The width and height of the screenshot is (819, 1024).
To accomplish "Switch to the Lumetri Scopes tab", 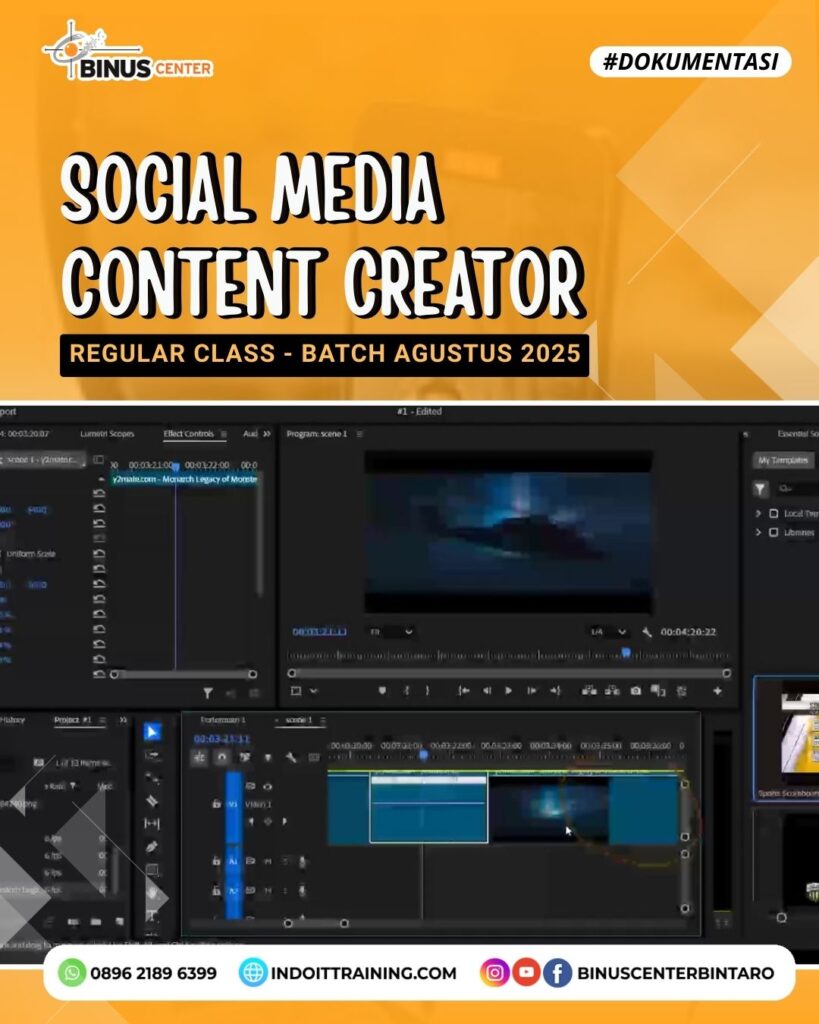I will click(105, 434).
